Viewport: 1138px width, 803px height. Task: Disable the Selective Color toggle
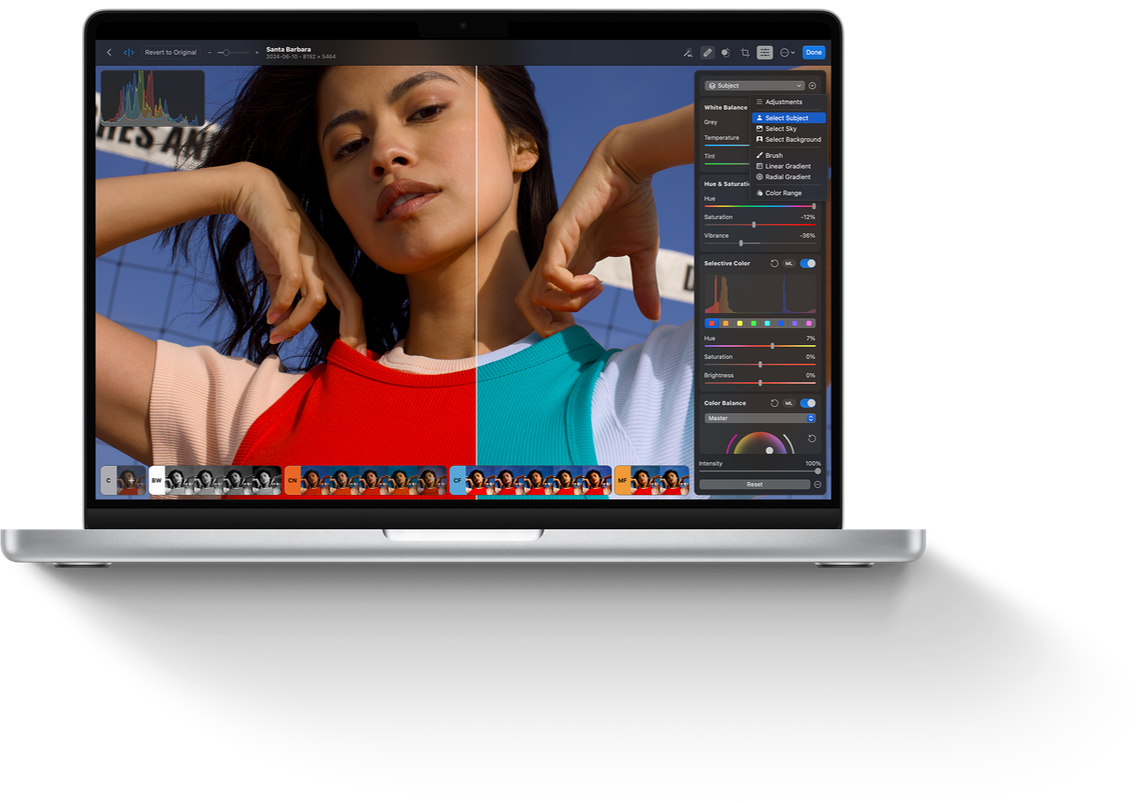[x=807, y=263]
